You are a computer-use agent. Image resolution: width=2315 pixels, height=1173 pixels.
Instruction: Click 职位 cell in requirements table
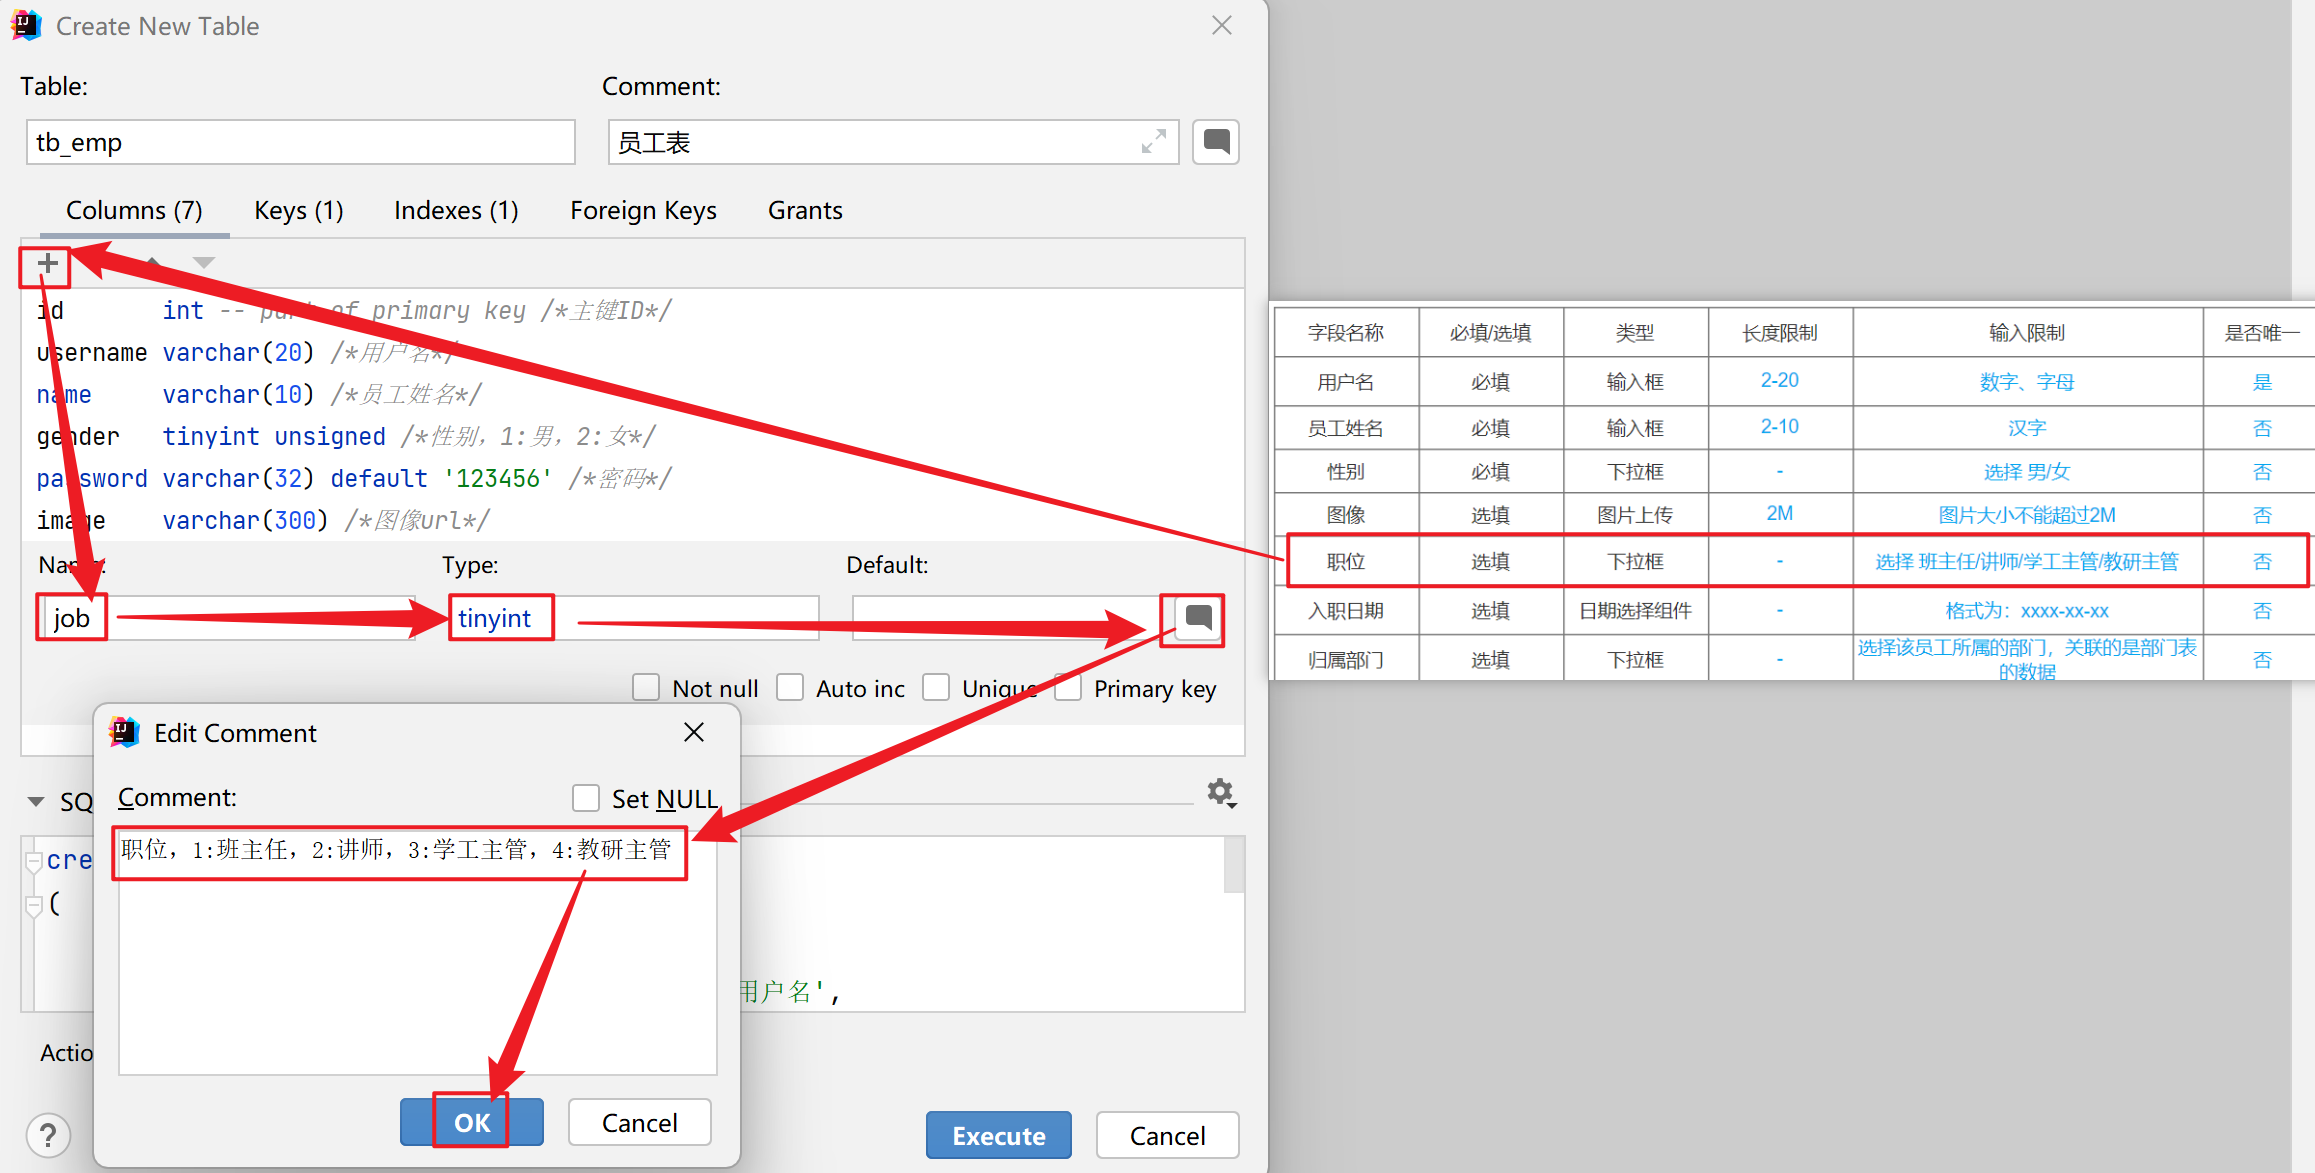(1346, 562)
